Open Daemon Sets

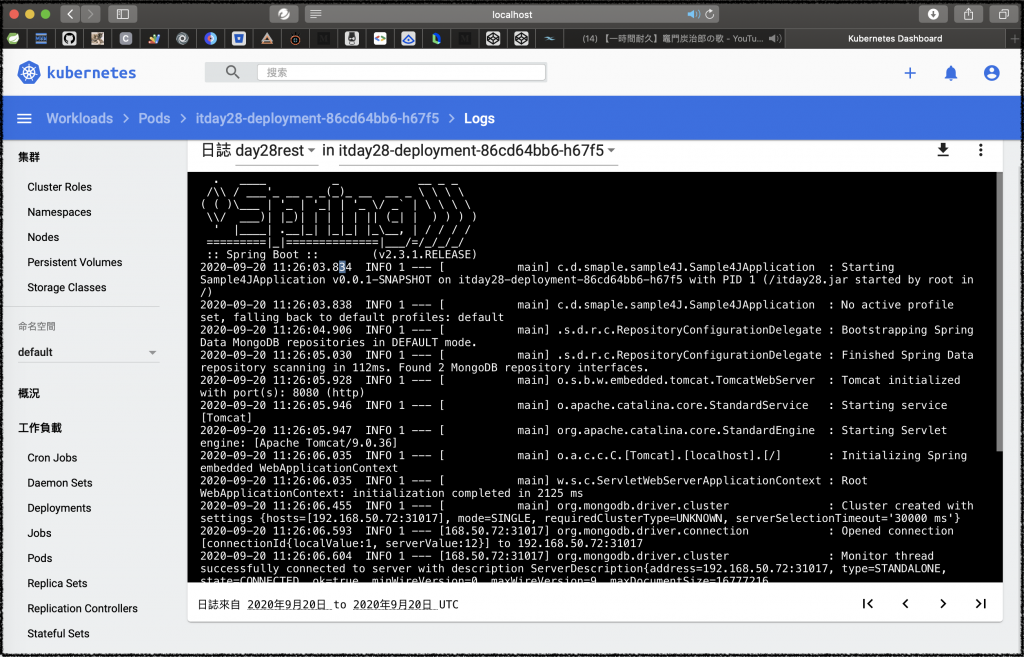[59, 483]
